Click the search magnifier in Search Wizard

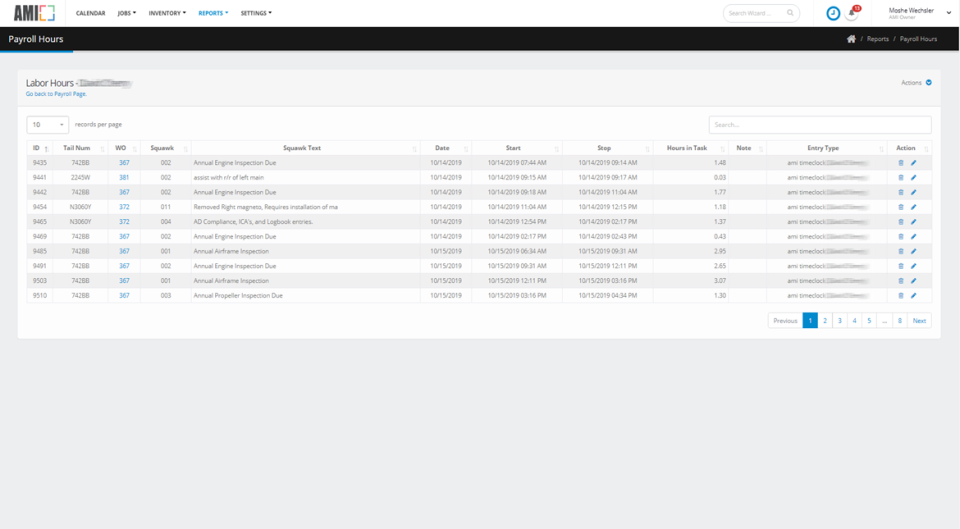[x=790, y=13]
